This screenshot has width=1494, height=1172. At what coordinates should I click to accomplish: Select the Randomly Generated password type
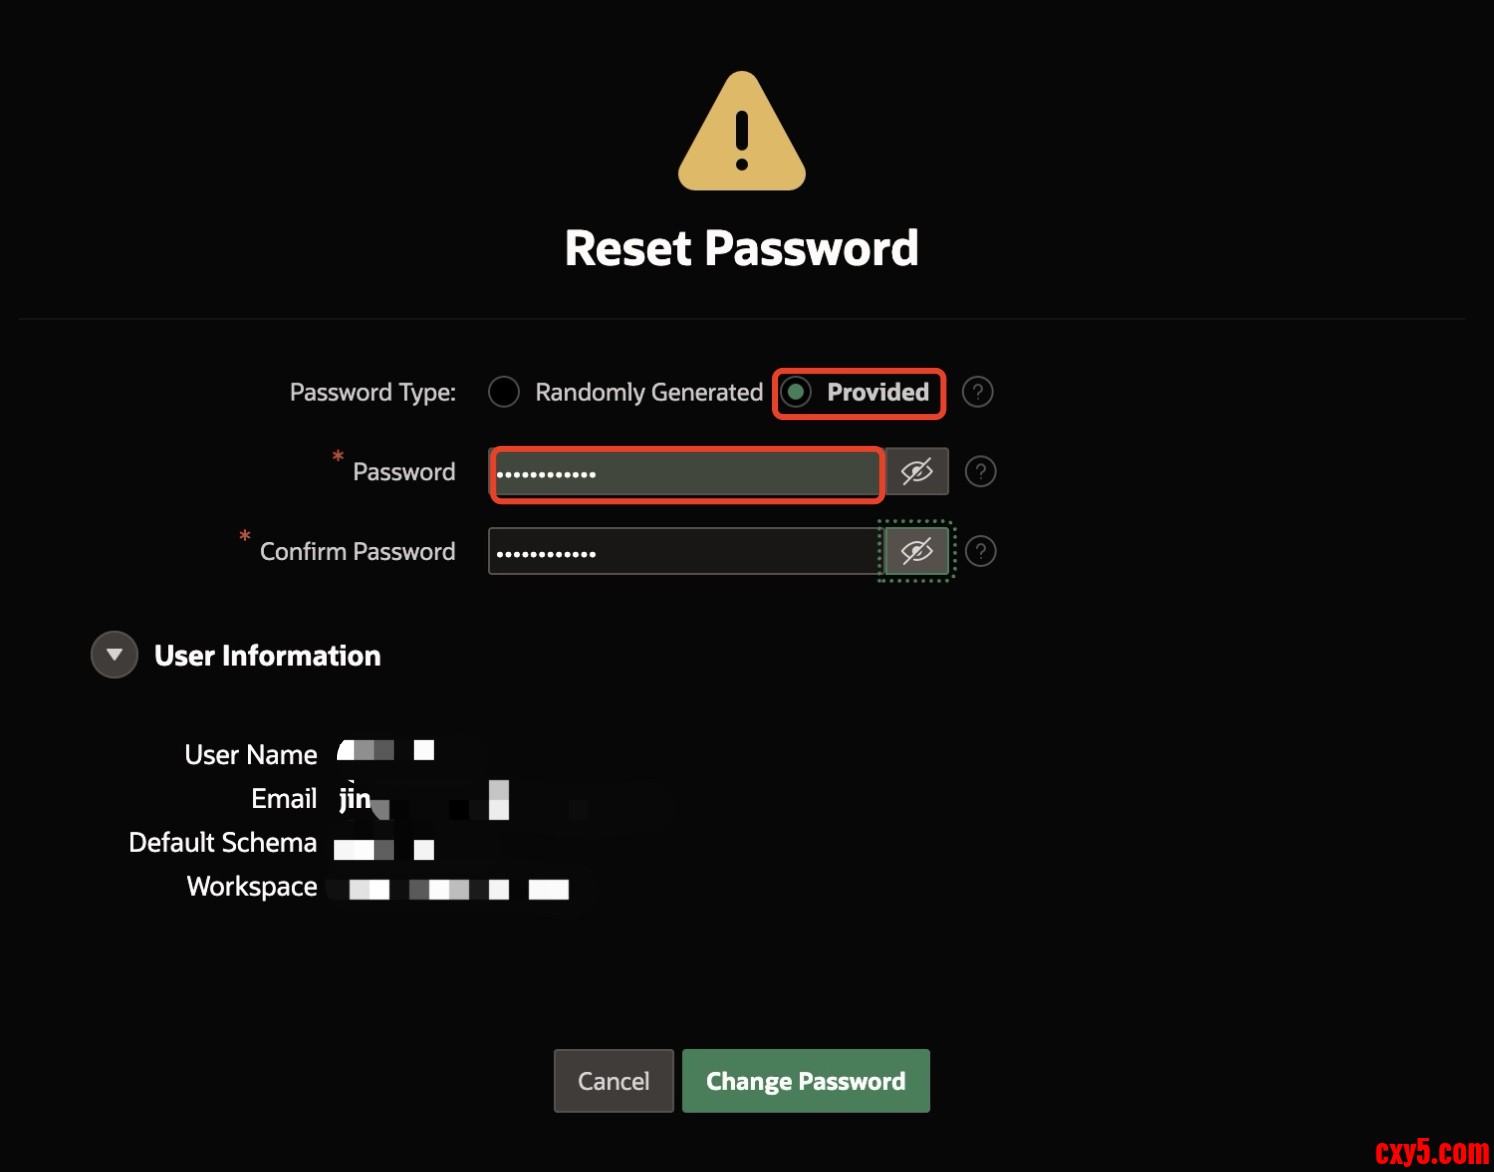[x=504, y=392]
